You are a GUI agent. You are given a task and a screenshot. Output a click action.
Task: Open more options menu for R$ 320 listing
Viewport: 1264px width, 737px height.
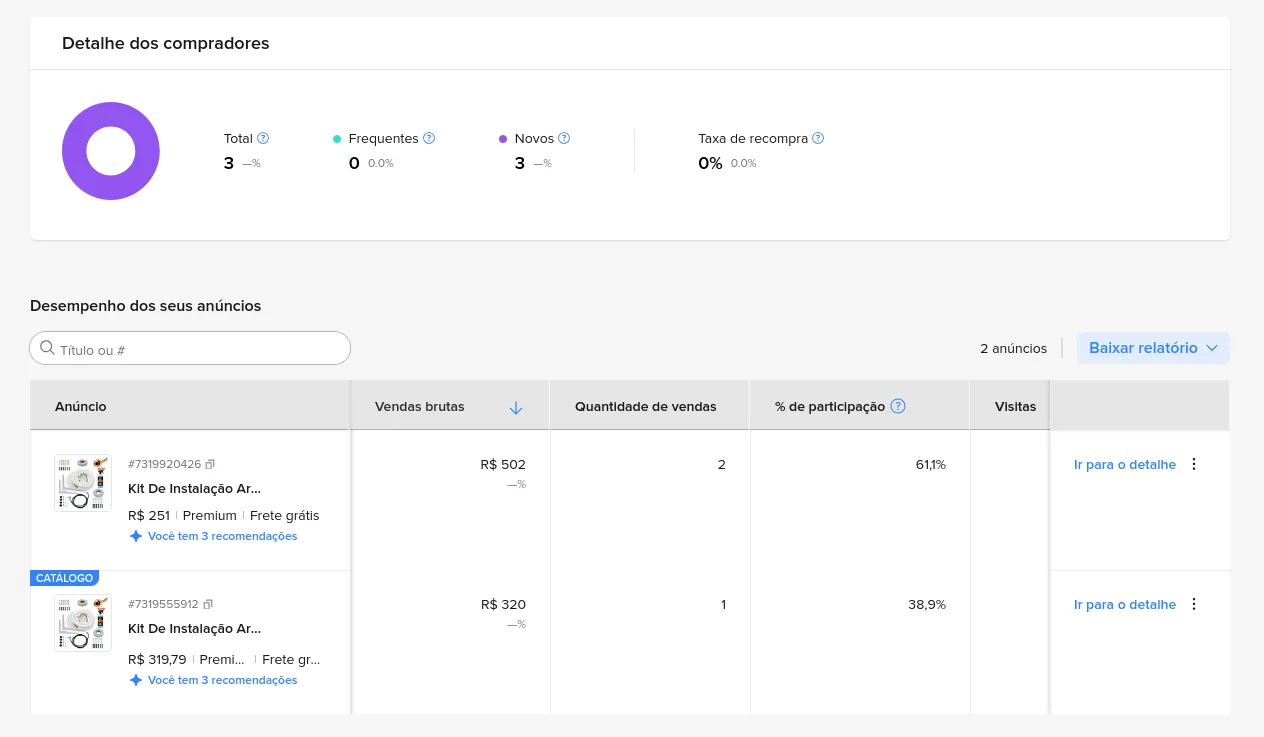pyautogui.click(x=1193, y=604)
